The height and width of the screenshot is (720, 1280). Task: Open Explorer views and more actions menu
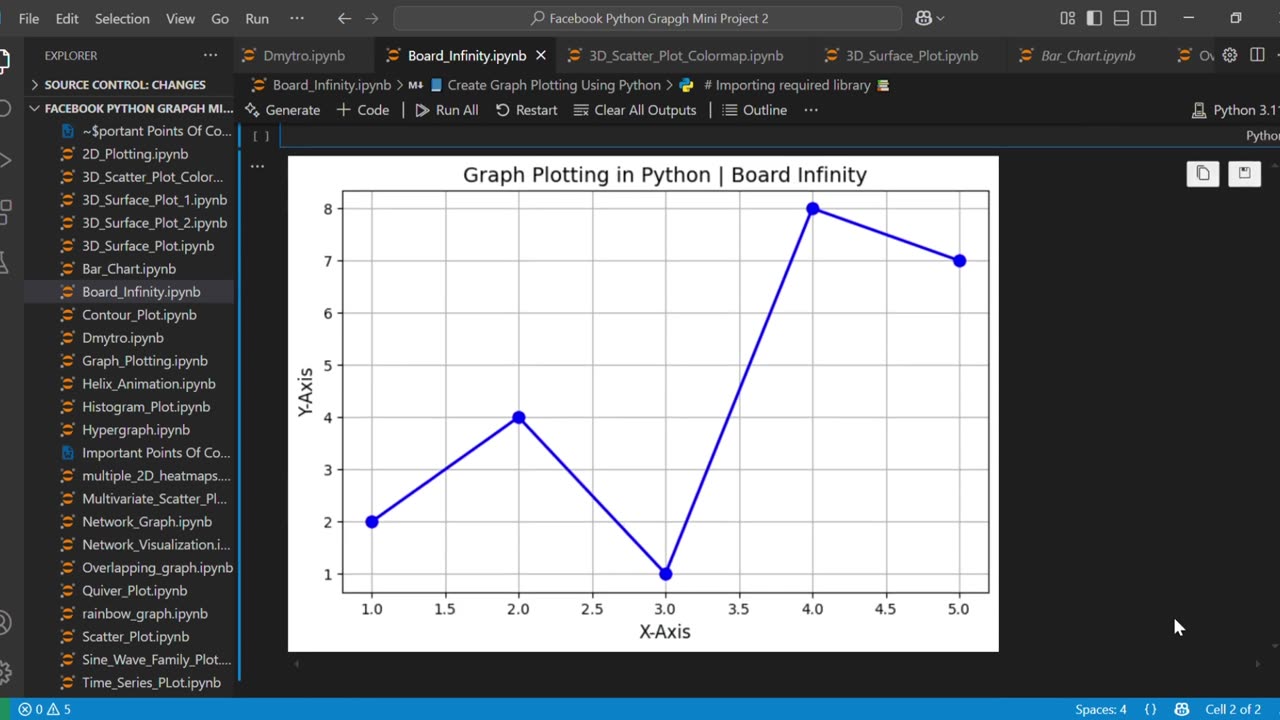pos(210,55)
